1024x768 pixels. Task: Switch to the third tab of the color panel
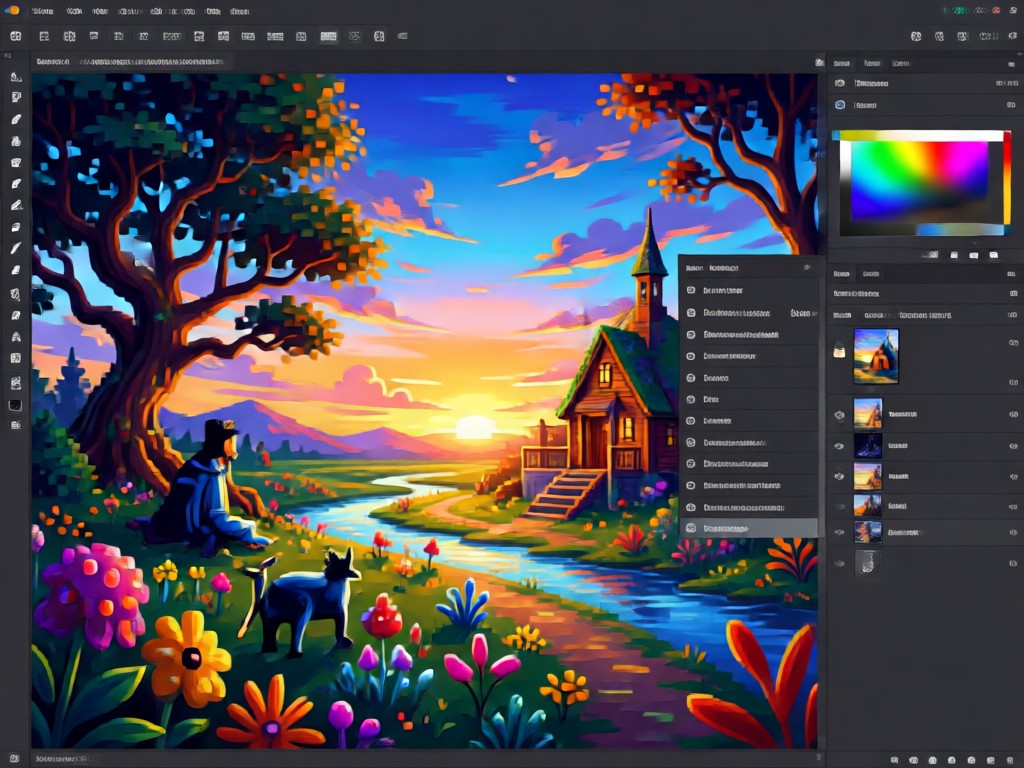tap(901, 63)
